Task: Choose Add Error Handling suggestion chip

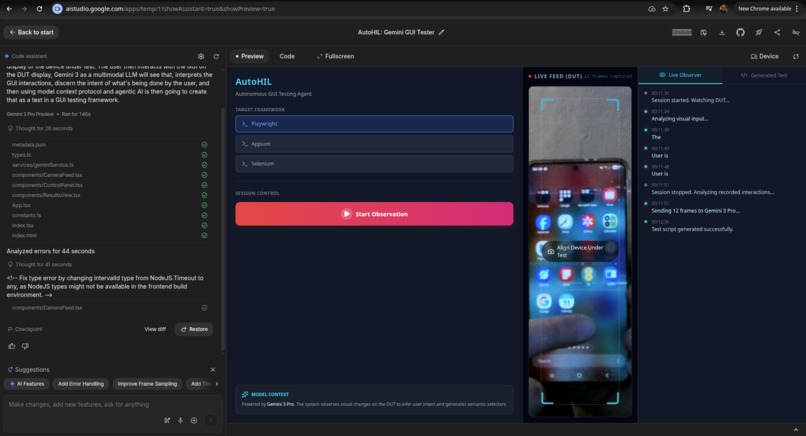Action: pyautogui.click(x=81, y=384)
